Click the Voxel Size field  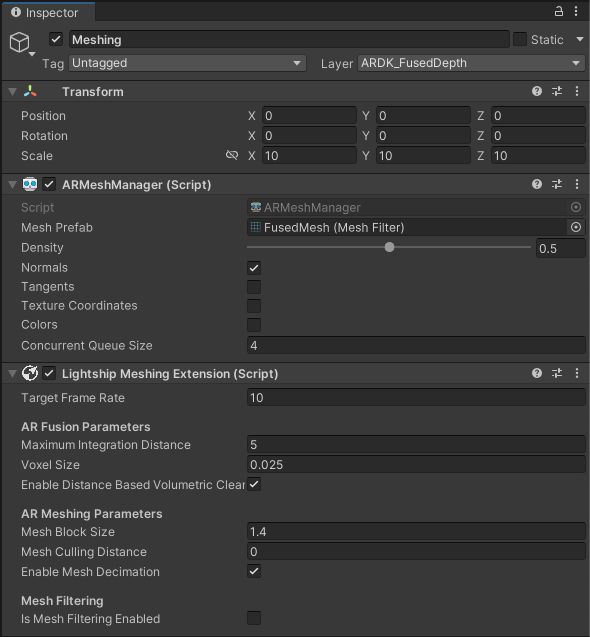click(x=416, y=464)
